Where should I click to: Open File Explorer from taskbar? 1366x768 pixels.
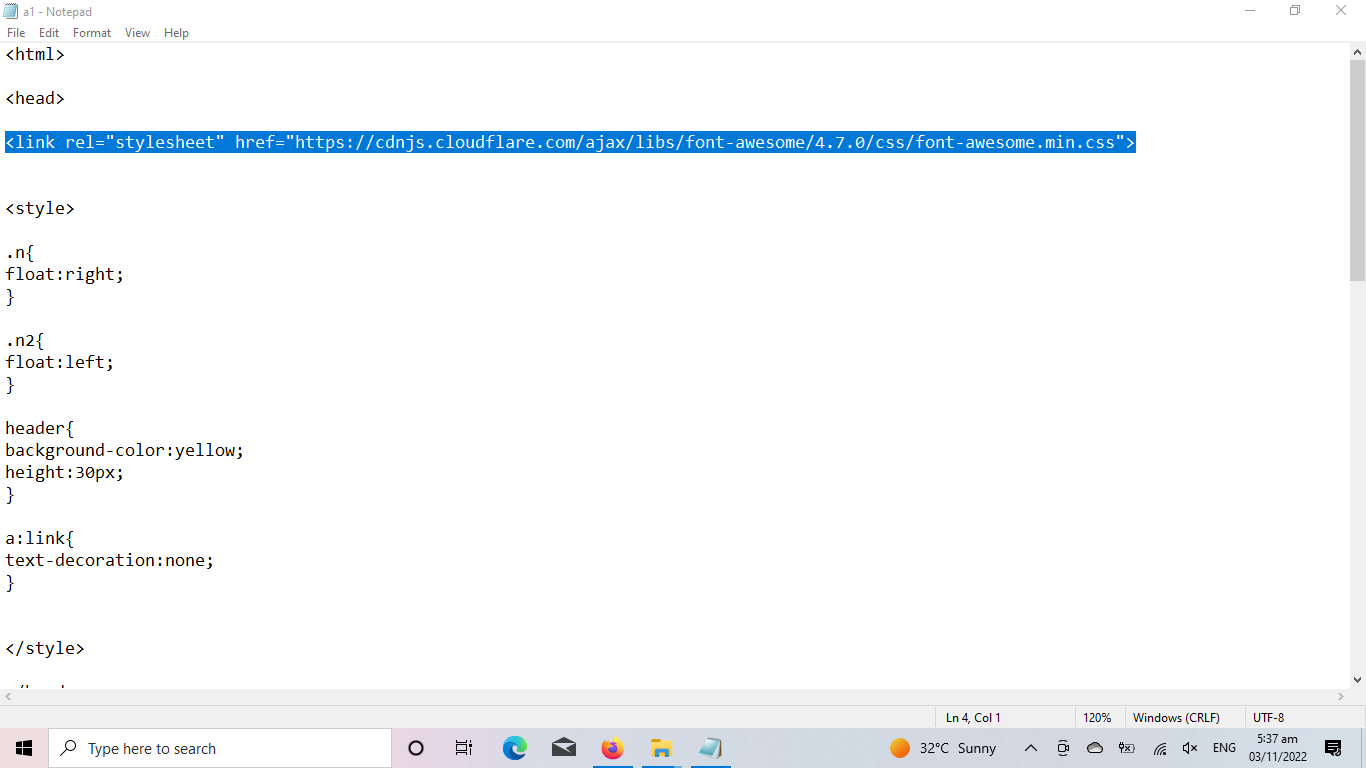(x=661, y=748)
